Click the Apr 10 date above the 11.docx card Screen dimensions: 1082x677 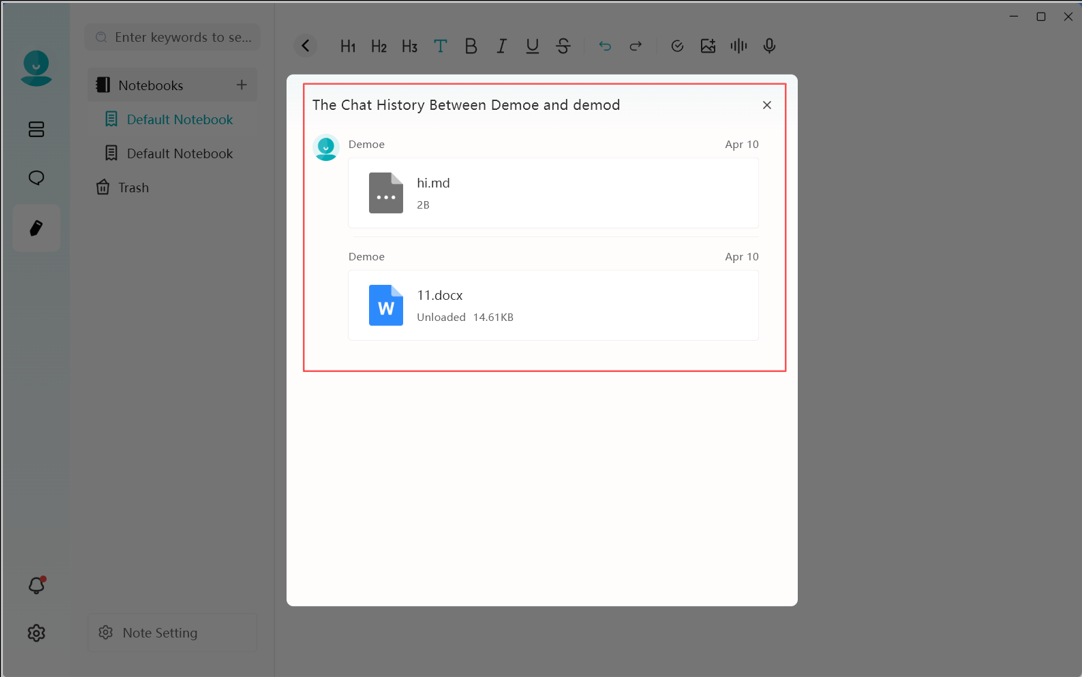(x=742, y=257)
